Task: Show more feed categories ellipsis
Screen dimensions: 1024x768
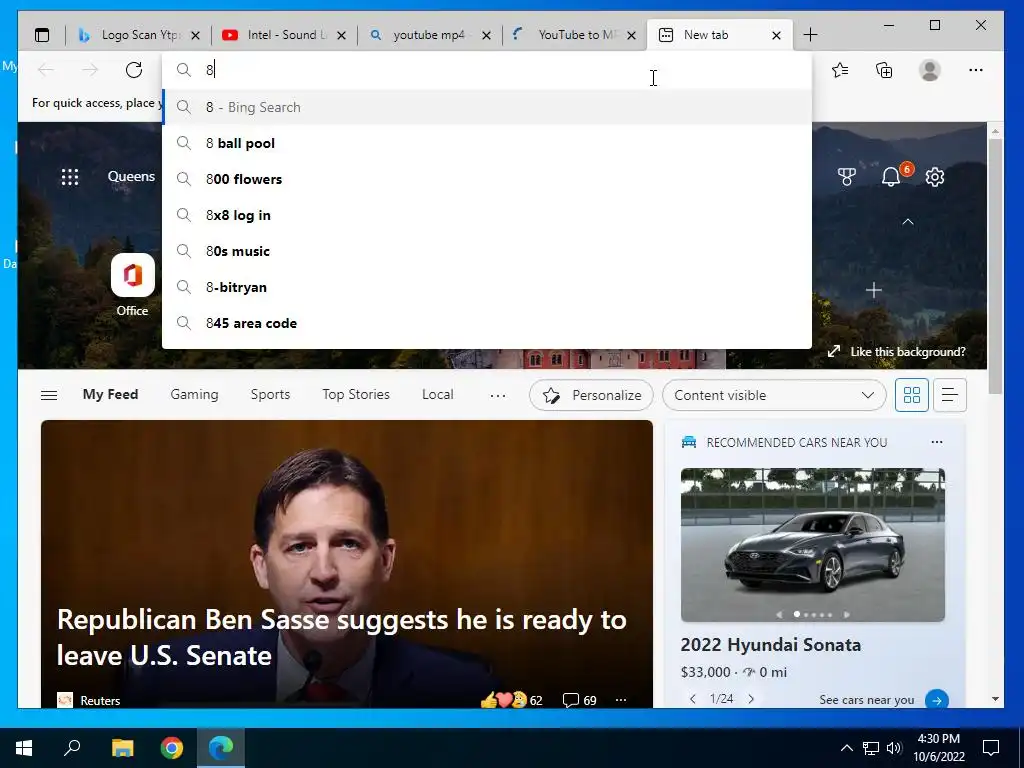Action: click(x=498, y=395)
